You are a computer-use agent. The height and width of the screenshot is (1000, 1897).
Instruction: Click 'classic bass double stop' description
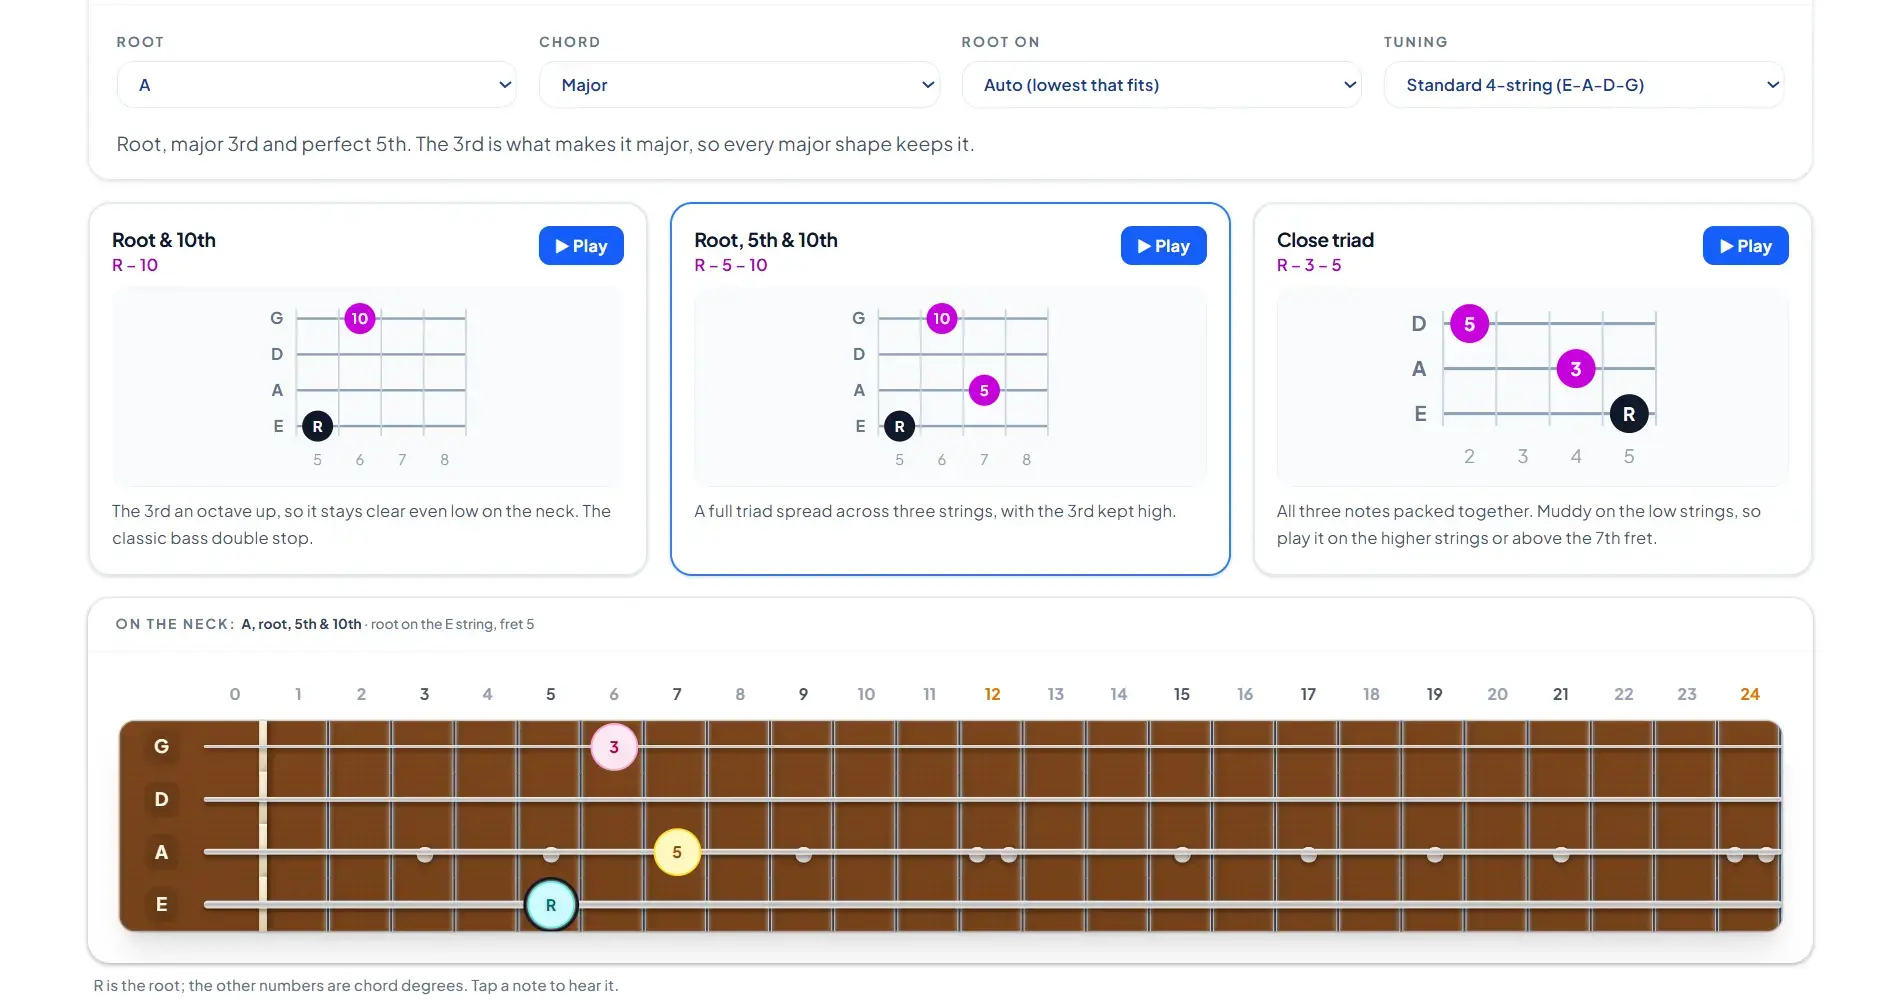(x=212, y=538)
